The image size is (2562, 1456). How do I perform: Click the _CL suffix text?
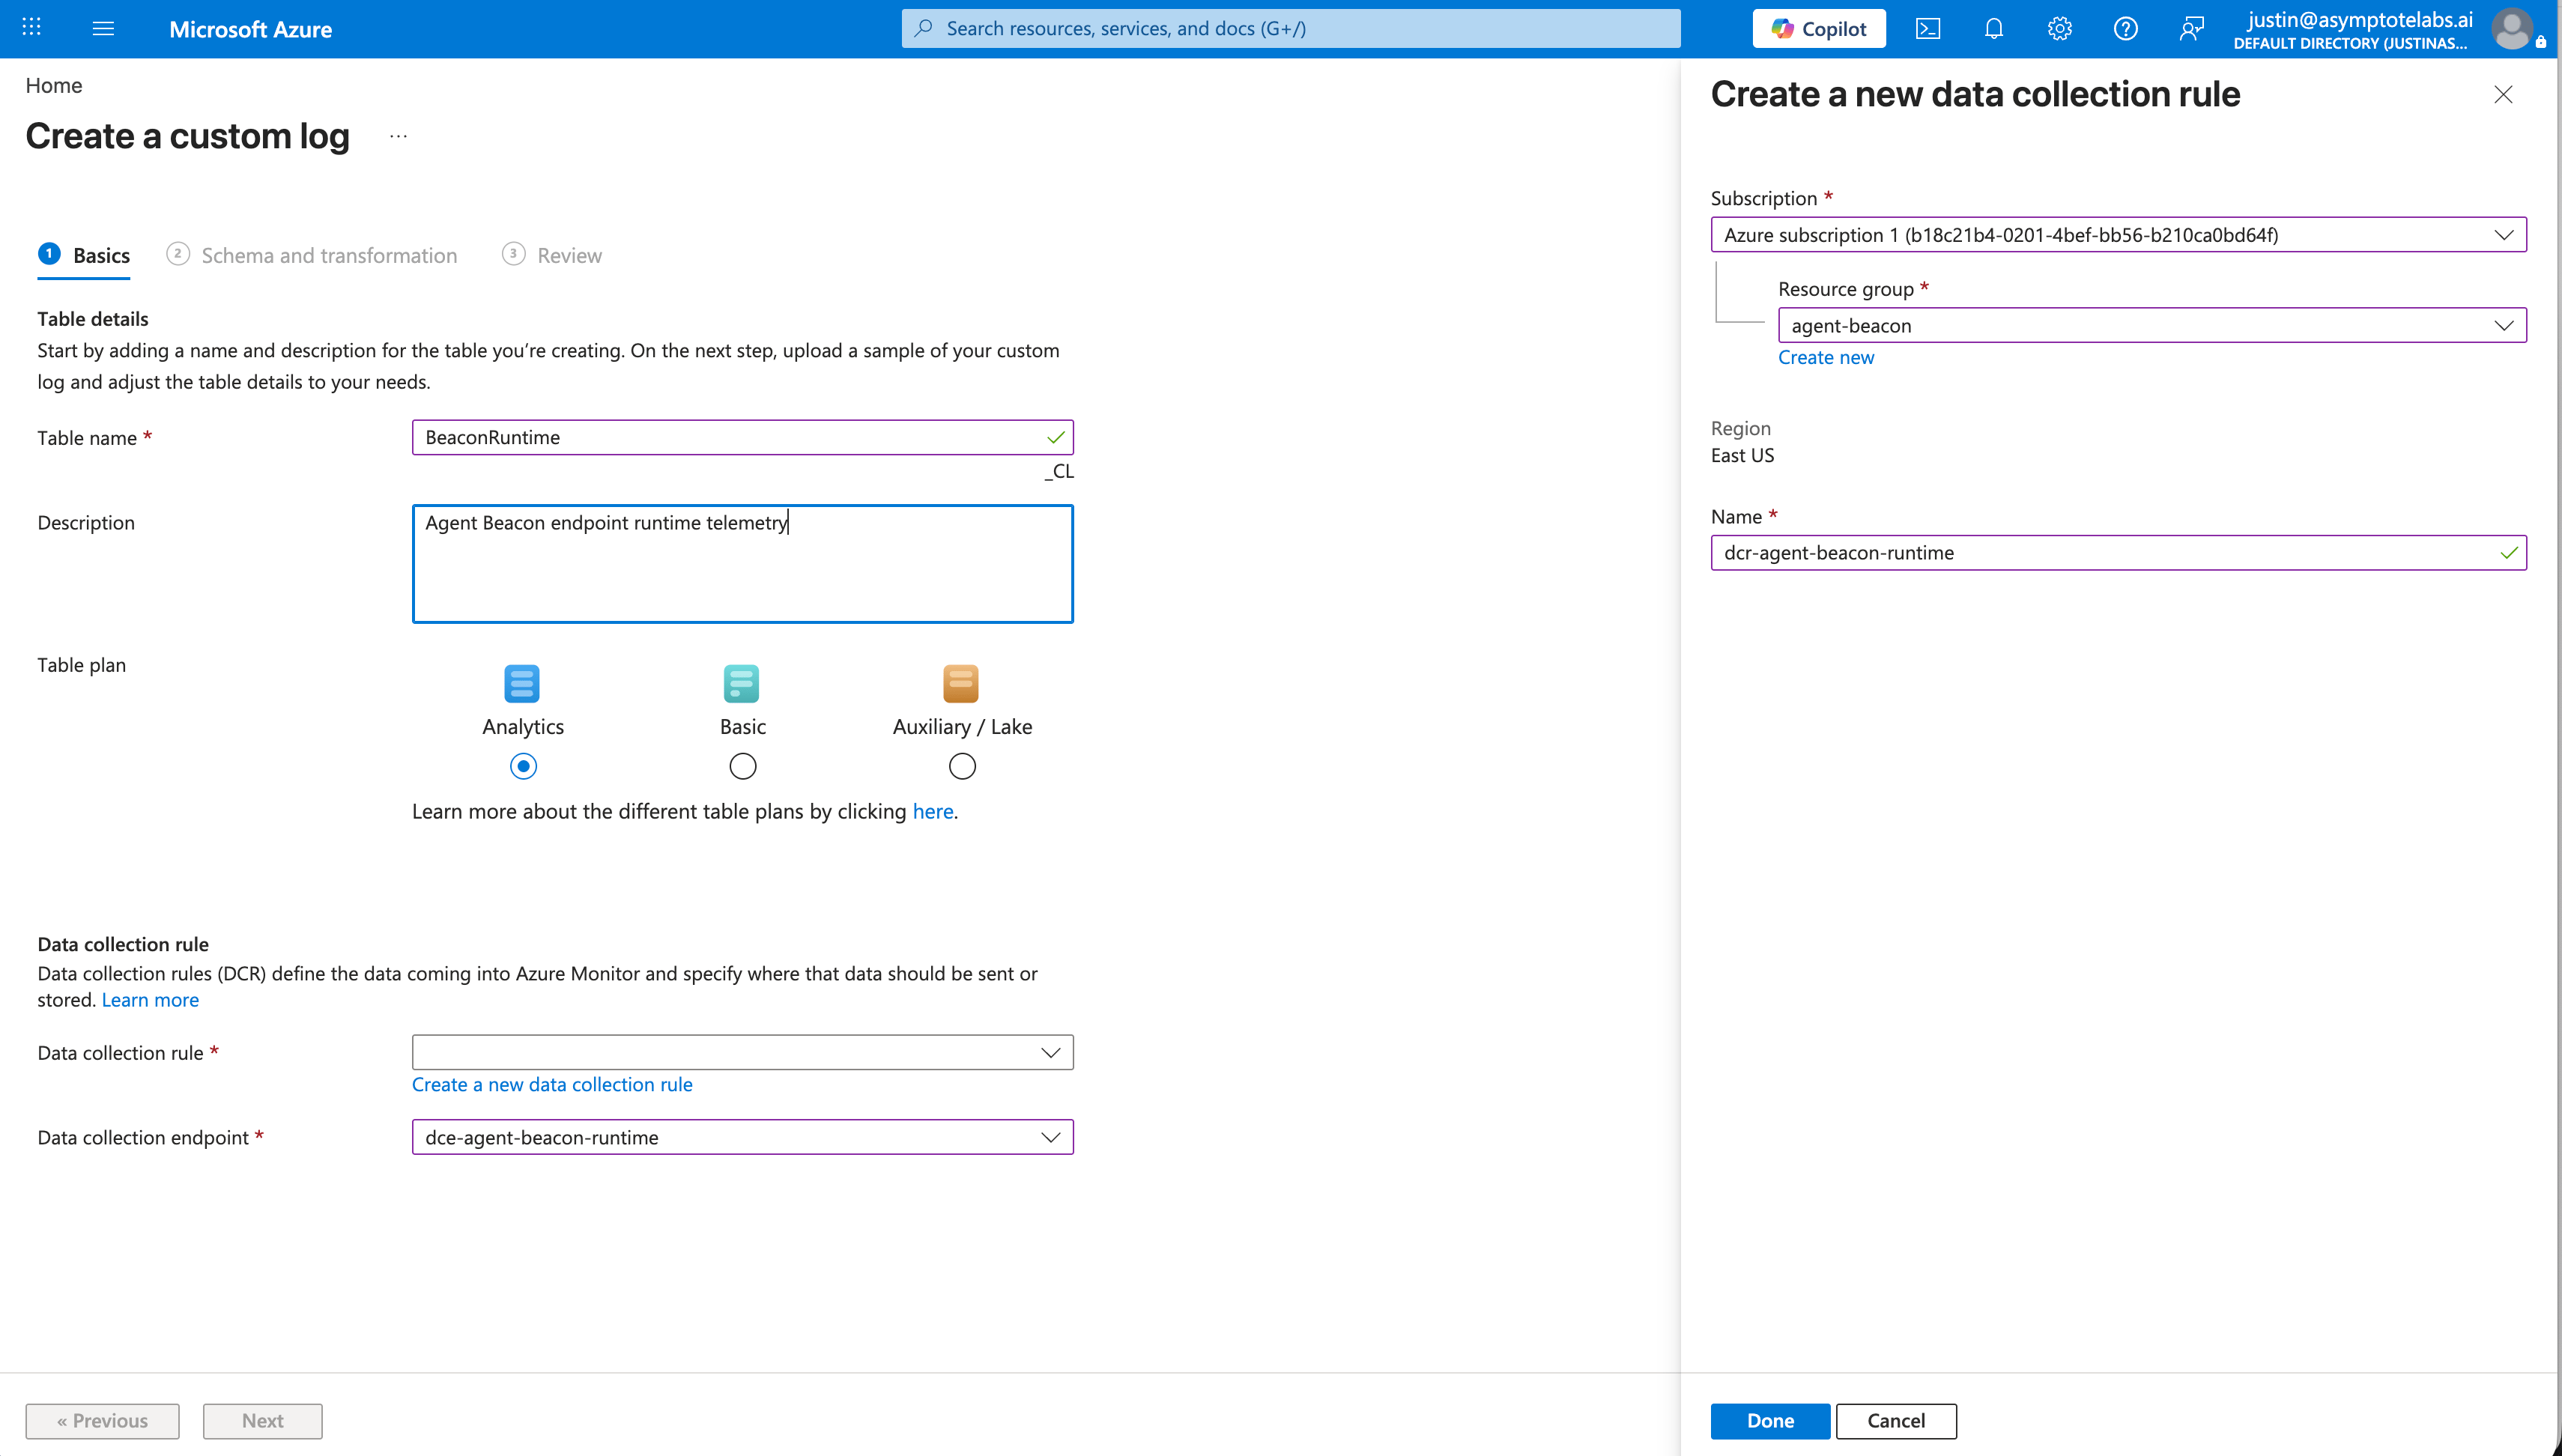1059,471
